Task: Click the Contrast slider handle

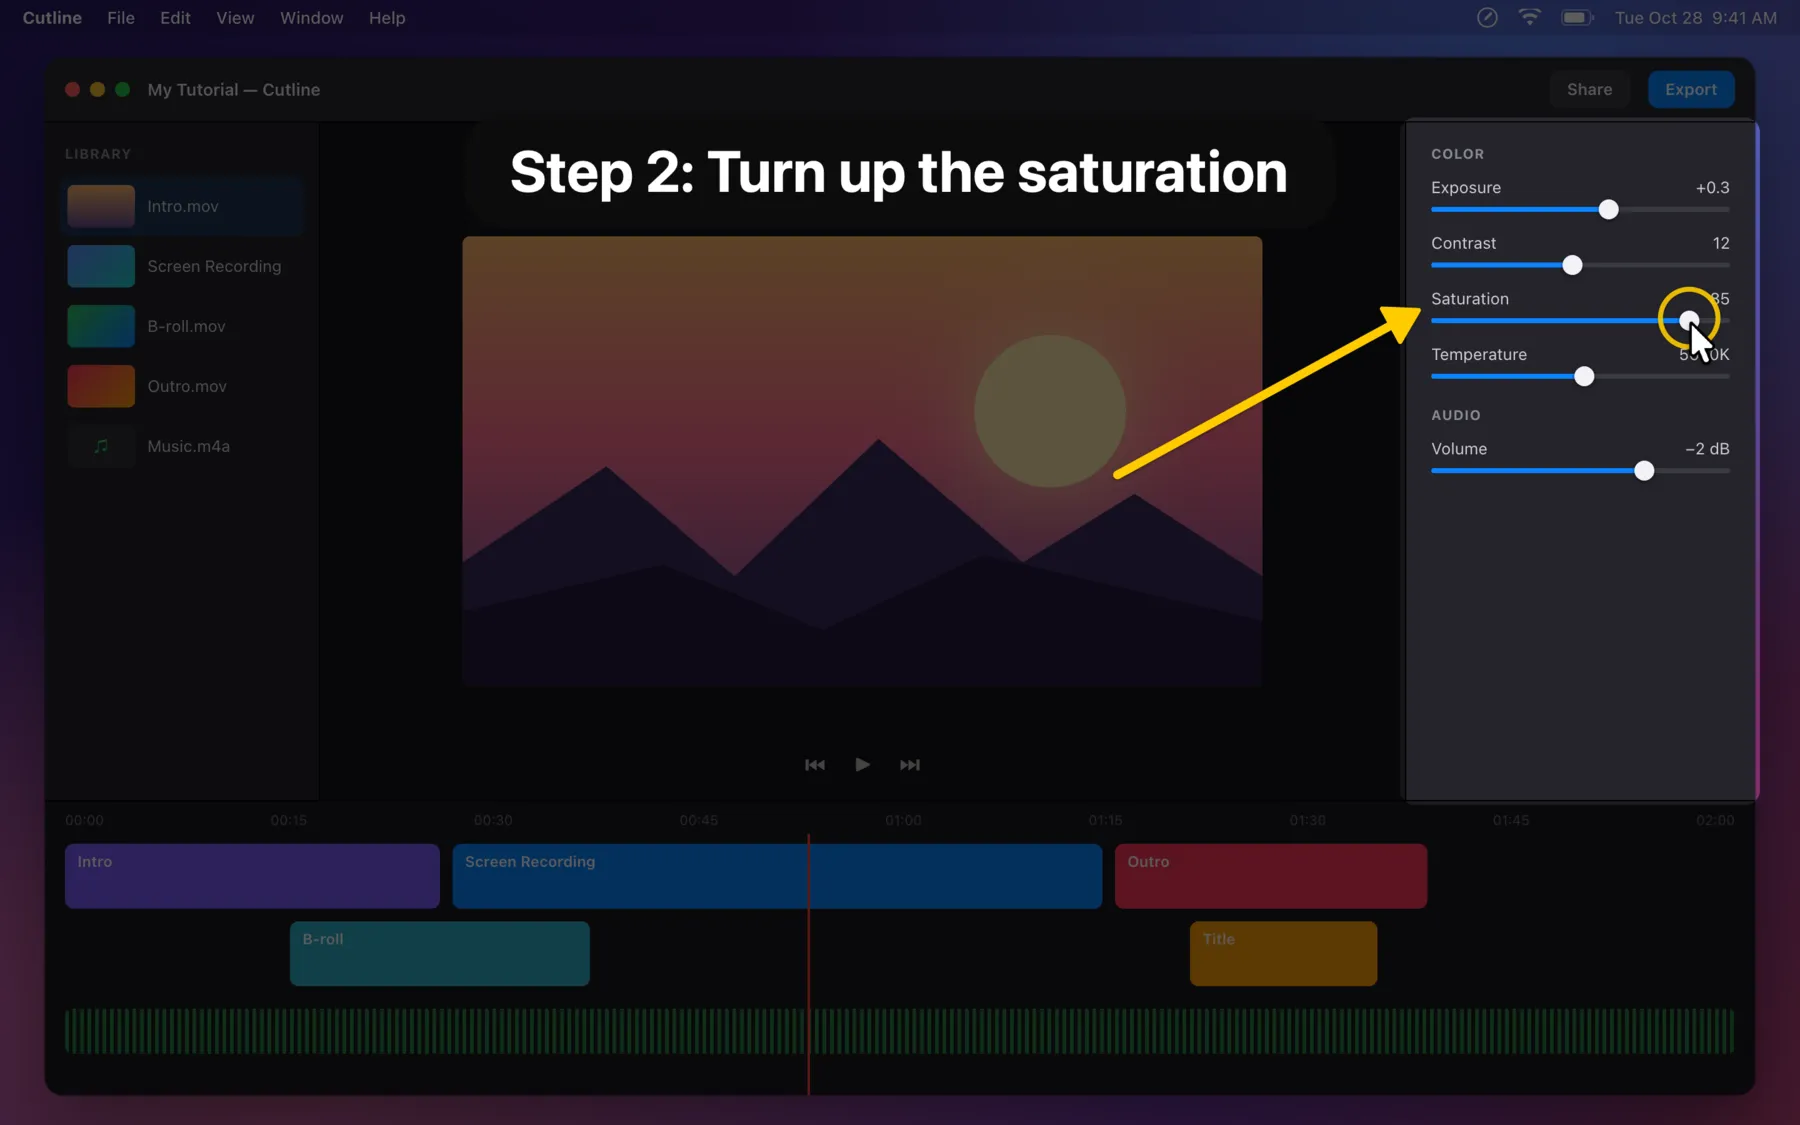Action: 1572,265
